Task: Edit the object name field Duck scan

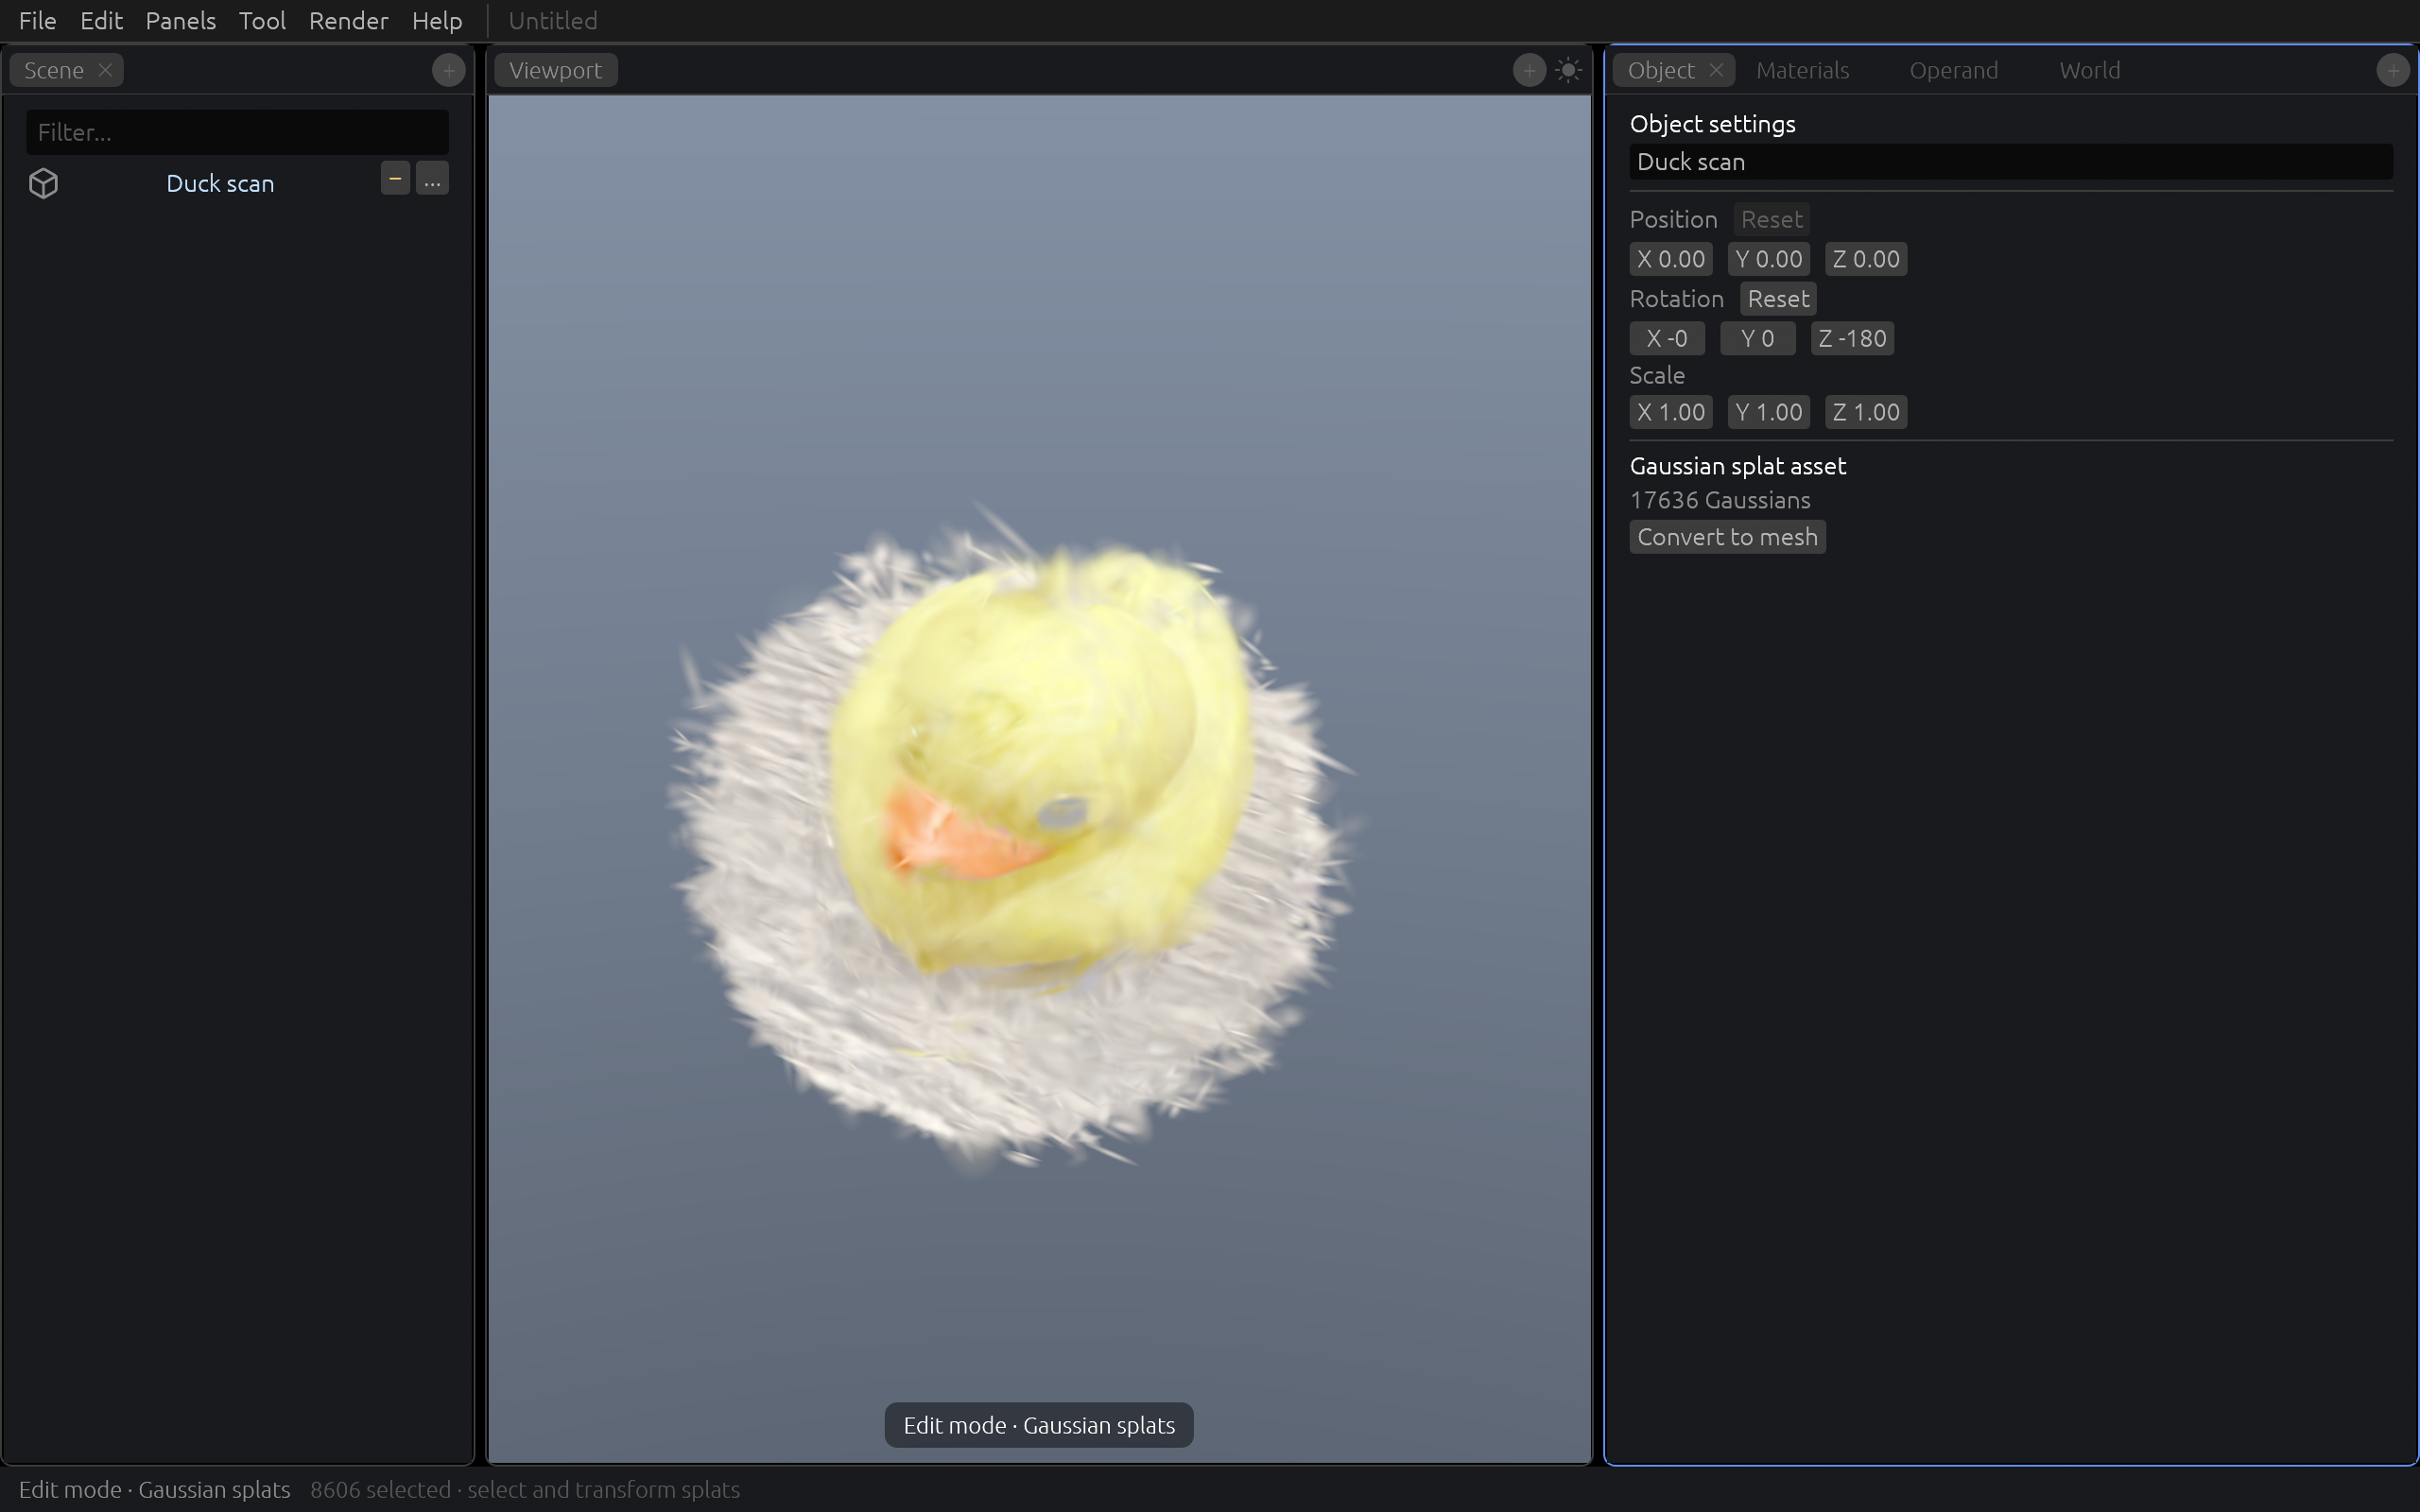Action: (x=2011, y=162)
